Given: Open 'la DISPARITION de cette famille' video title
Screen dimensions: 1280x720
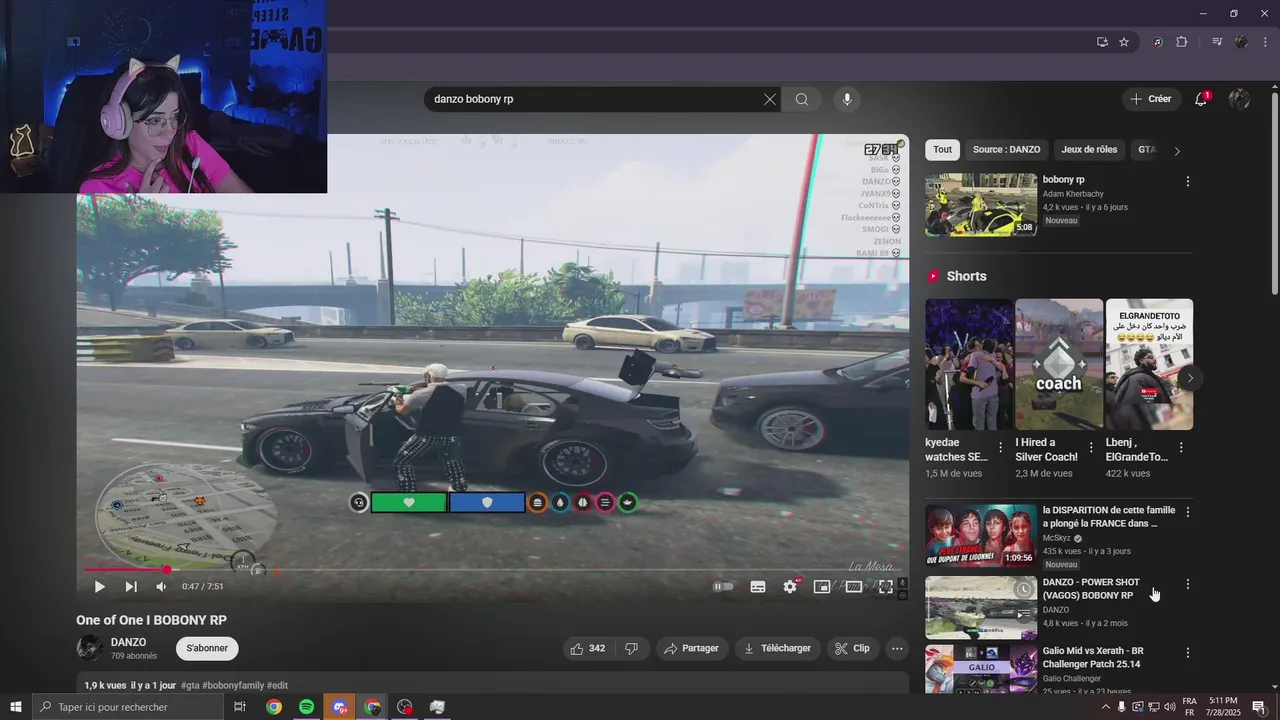Looking at the screenshot, I should coord(1109,516).
